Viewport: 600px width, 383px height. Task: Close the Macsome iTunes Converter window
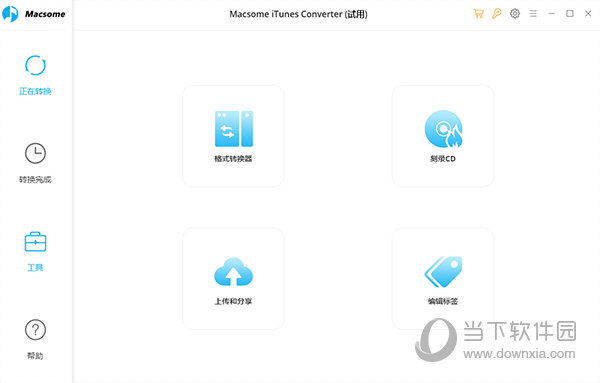tap(588, 14)
